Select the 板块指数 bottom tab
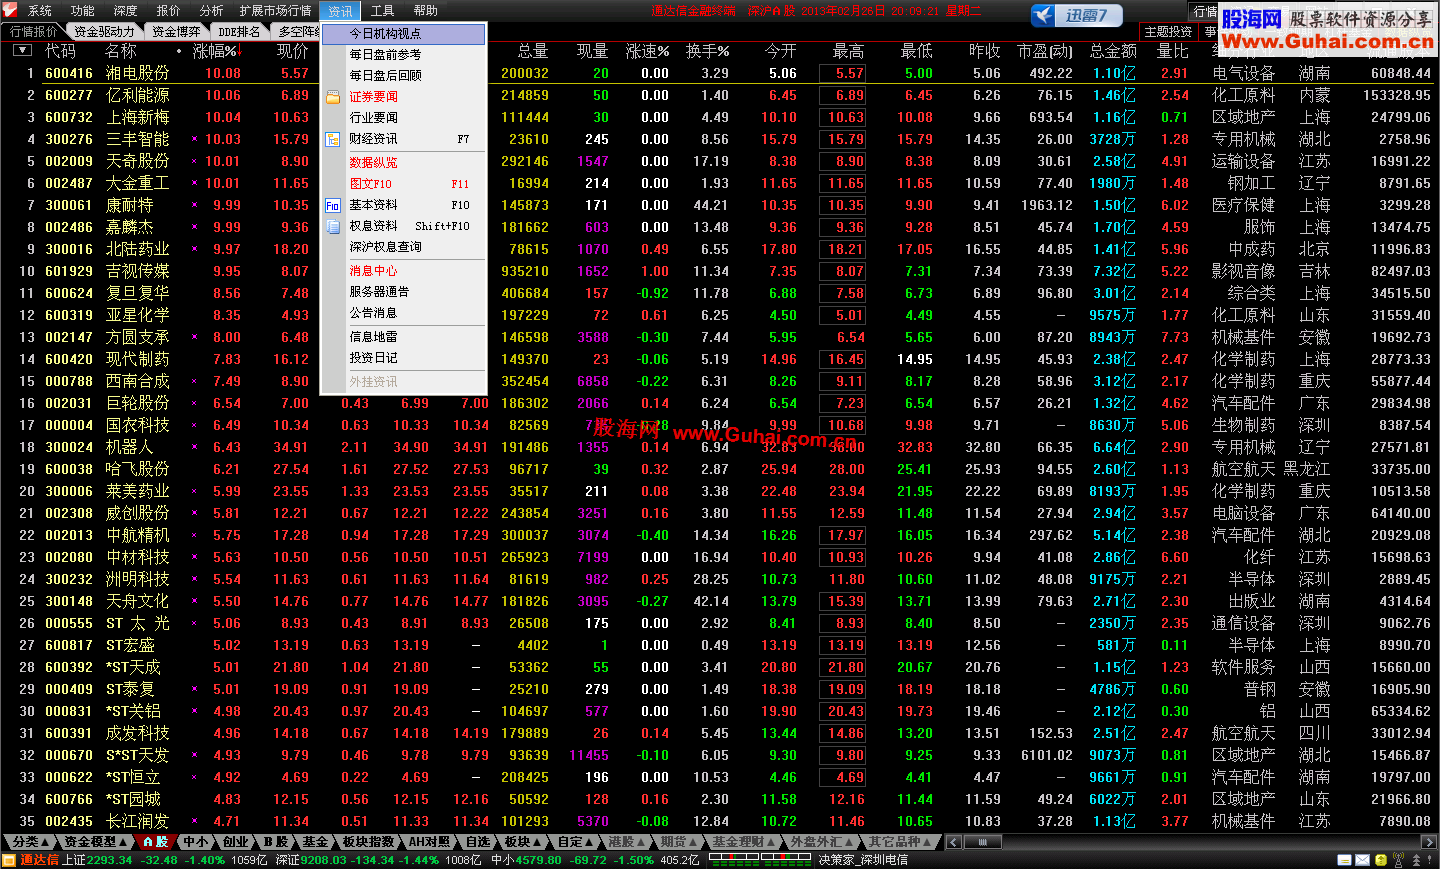 click(x=368, y=842)
